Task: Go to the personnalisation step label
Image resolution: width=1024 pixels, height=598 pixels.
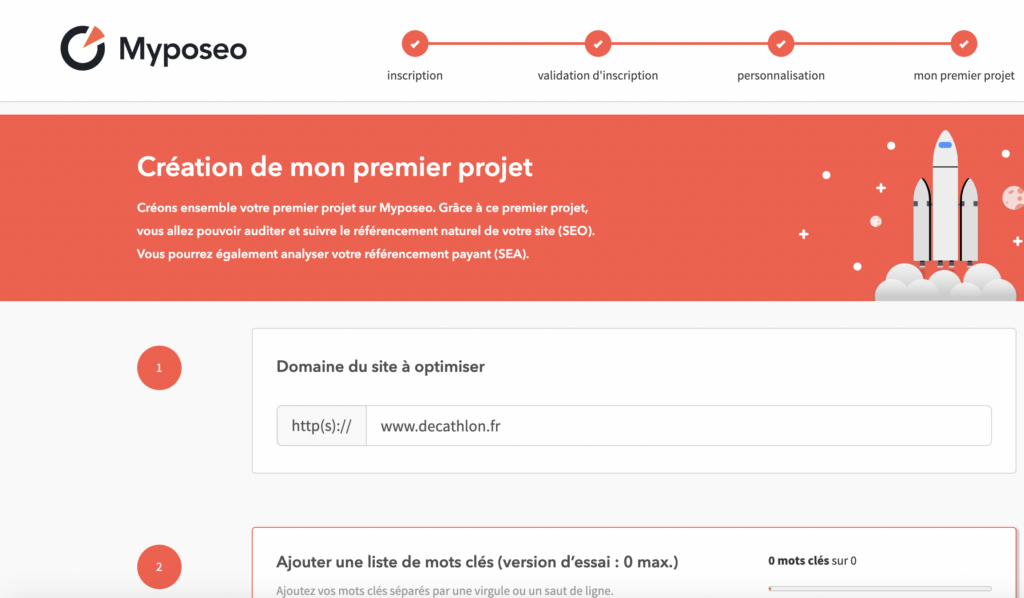Action: pyautogui.click(x=780, y=76)
